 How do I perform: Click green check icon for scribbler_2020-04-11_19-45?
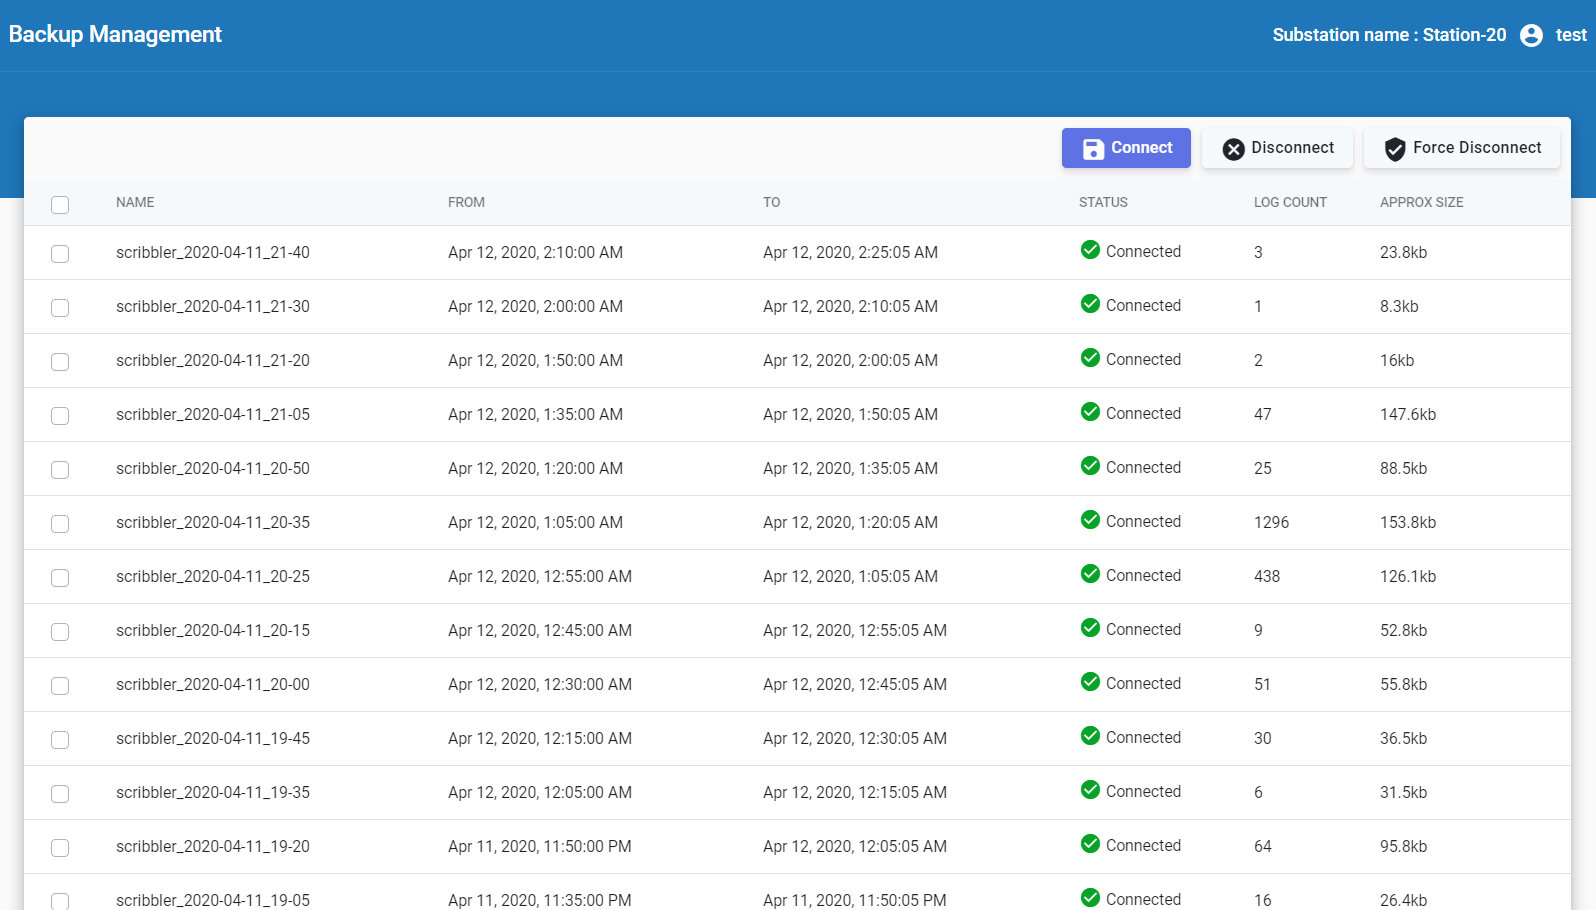pyautogui.click(x=1090, y=736)
